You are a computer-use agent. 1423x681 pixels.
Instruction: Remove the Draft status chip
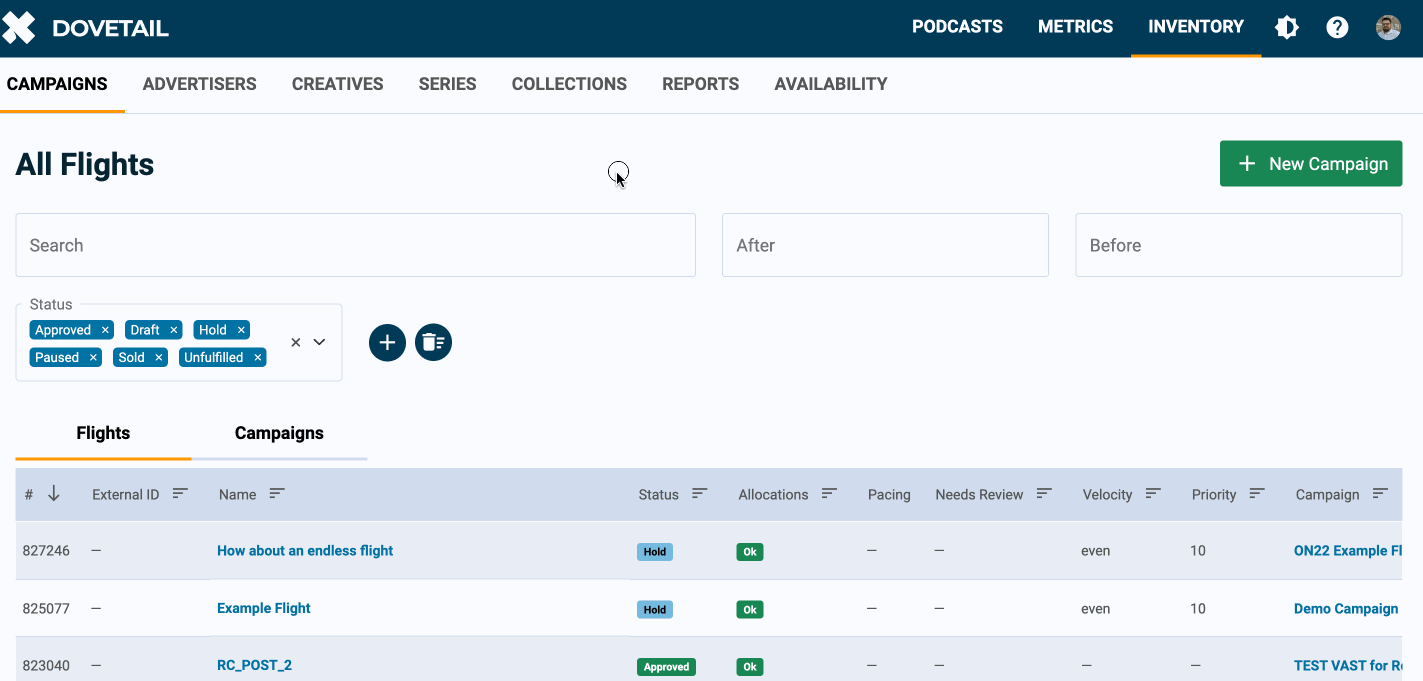(174, 330)
